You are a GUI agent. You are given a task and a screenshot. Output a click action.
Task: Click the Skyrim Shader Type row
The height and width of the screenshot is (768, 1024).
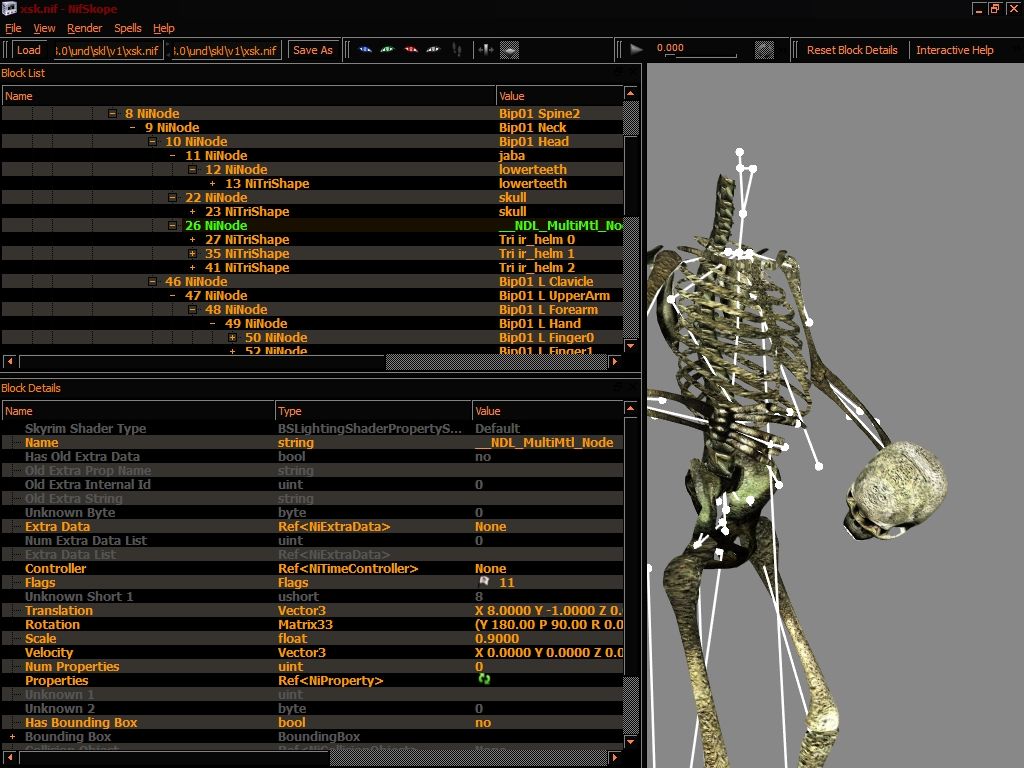point(312,428)
